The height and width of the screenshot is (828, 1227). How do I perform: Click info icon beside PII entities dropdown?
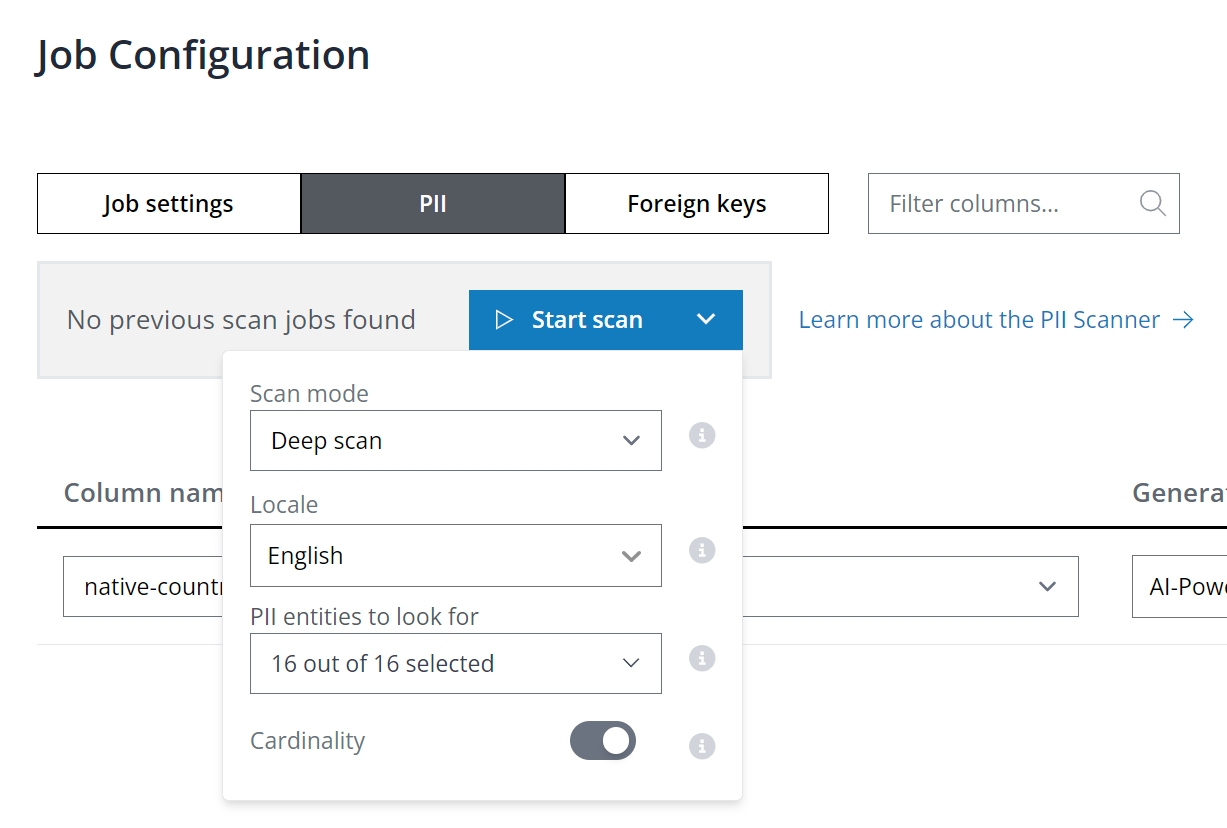click(x=702, y=658)
